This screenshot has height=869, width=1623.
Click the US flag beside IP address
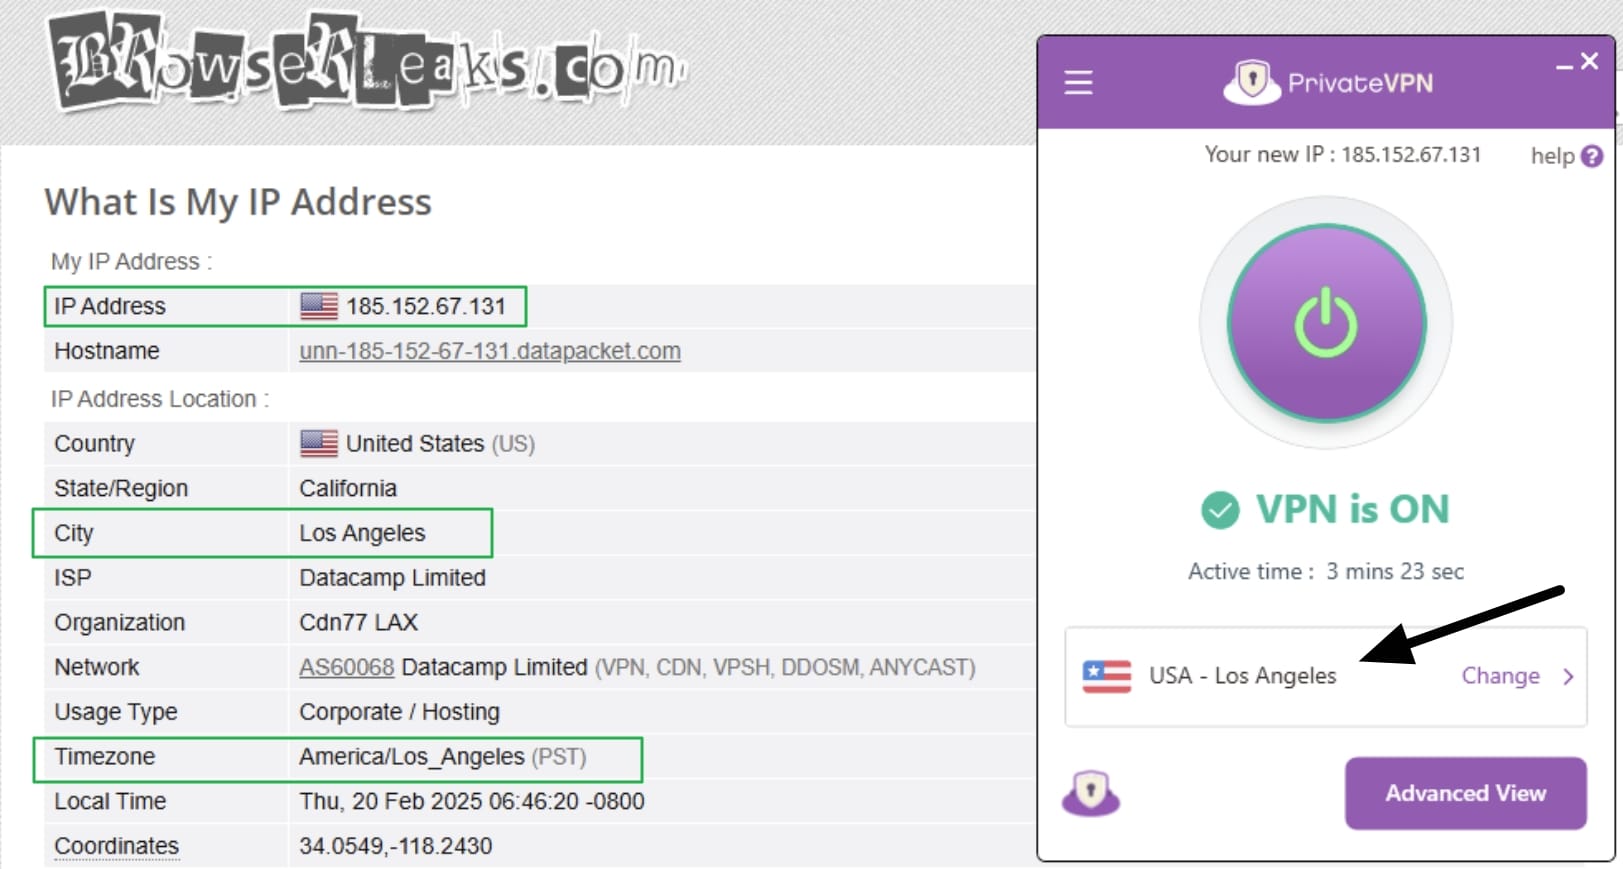[319, 306]
